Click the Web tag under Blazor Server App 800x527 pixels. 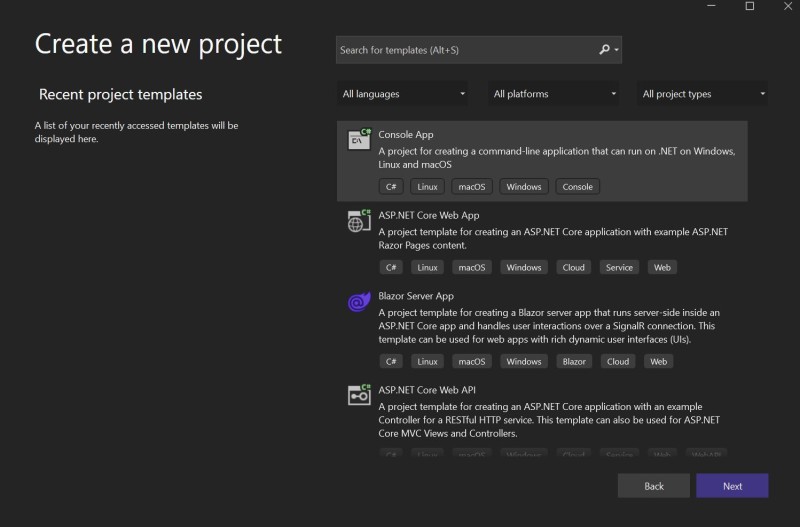658,361
